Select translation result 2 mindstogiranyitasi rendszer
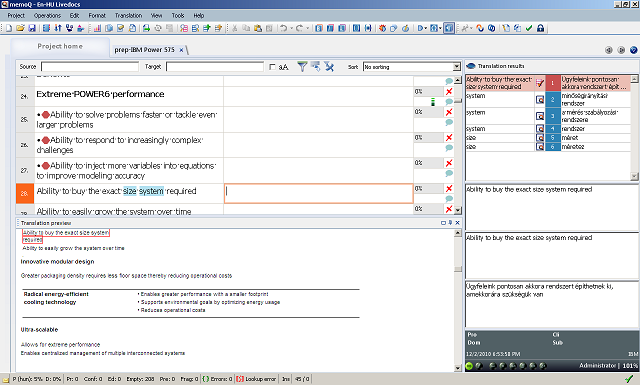640x385 pixels. point(548,99)
